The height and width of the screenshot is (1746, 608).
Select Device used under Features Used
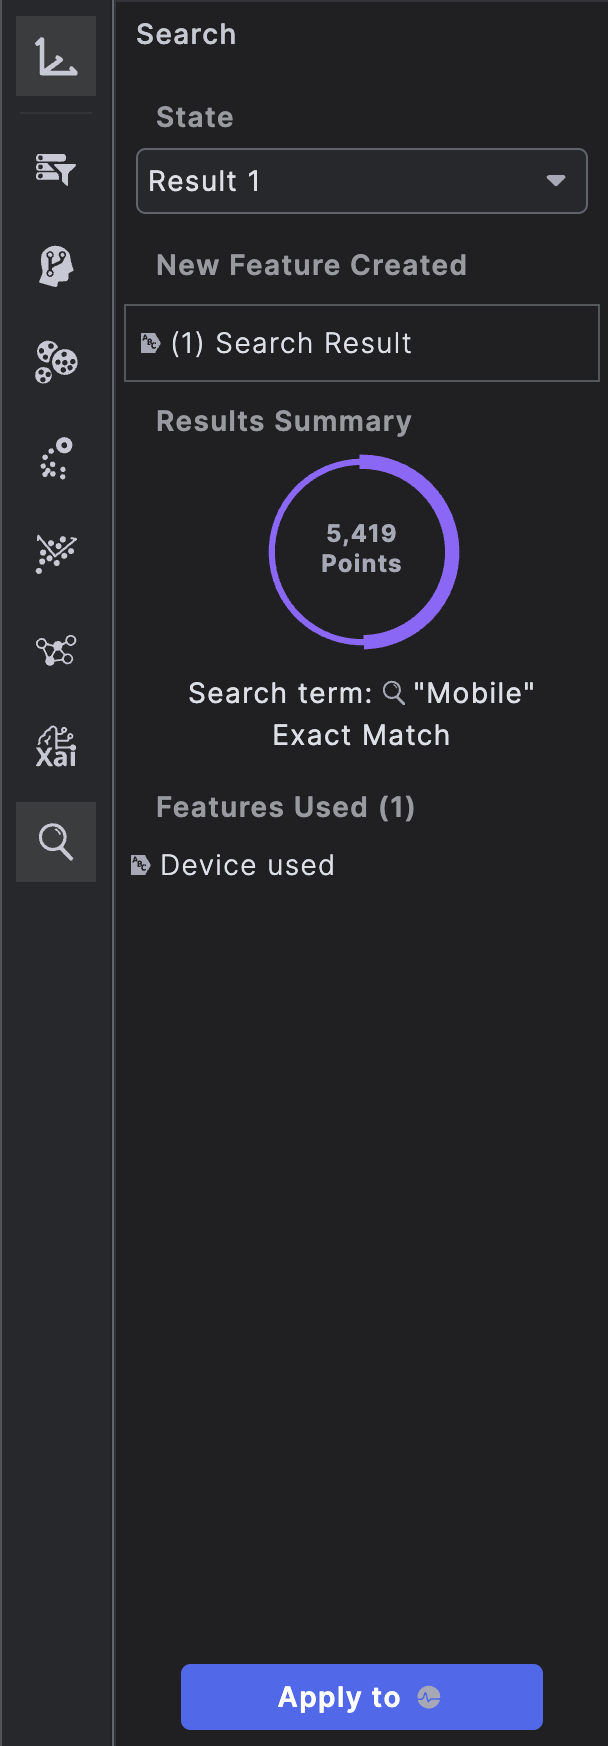coord(247,864)
